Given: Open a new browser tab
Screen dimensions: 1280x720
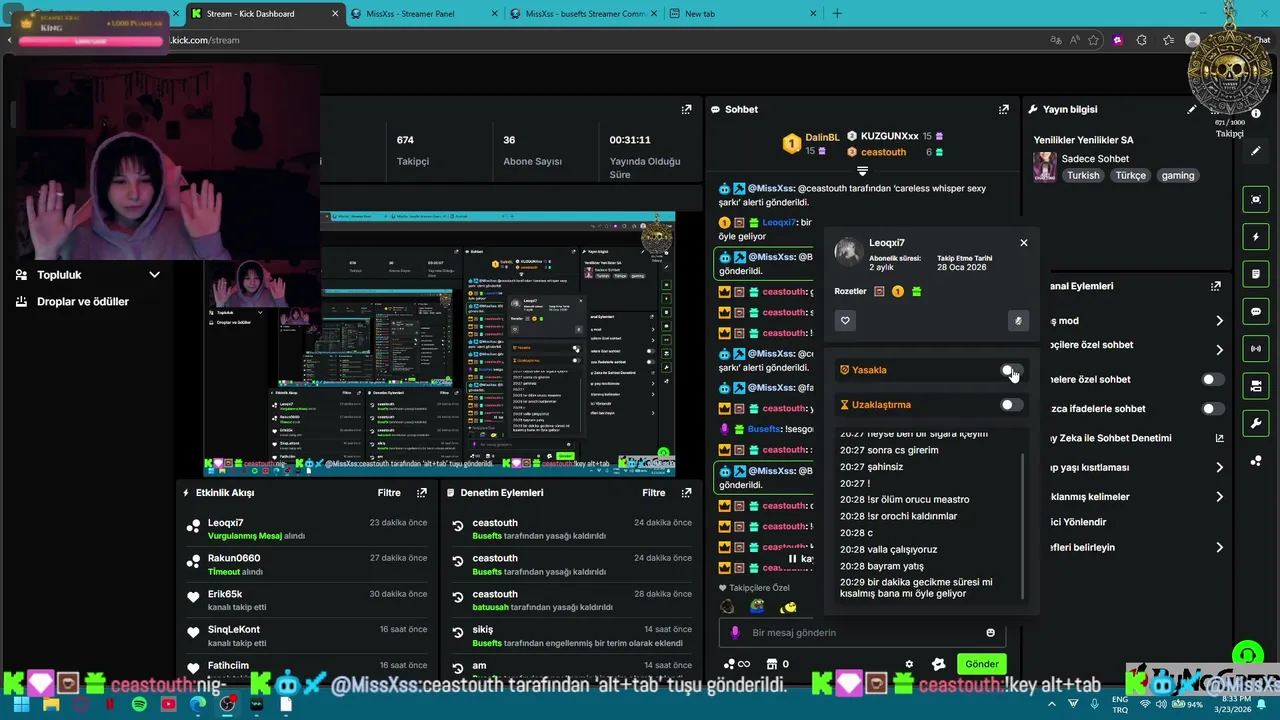Looking at the screenshot, I should [x=837, y=14].
